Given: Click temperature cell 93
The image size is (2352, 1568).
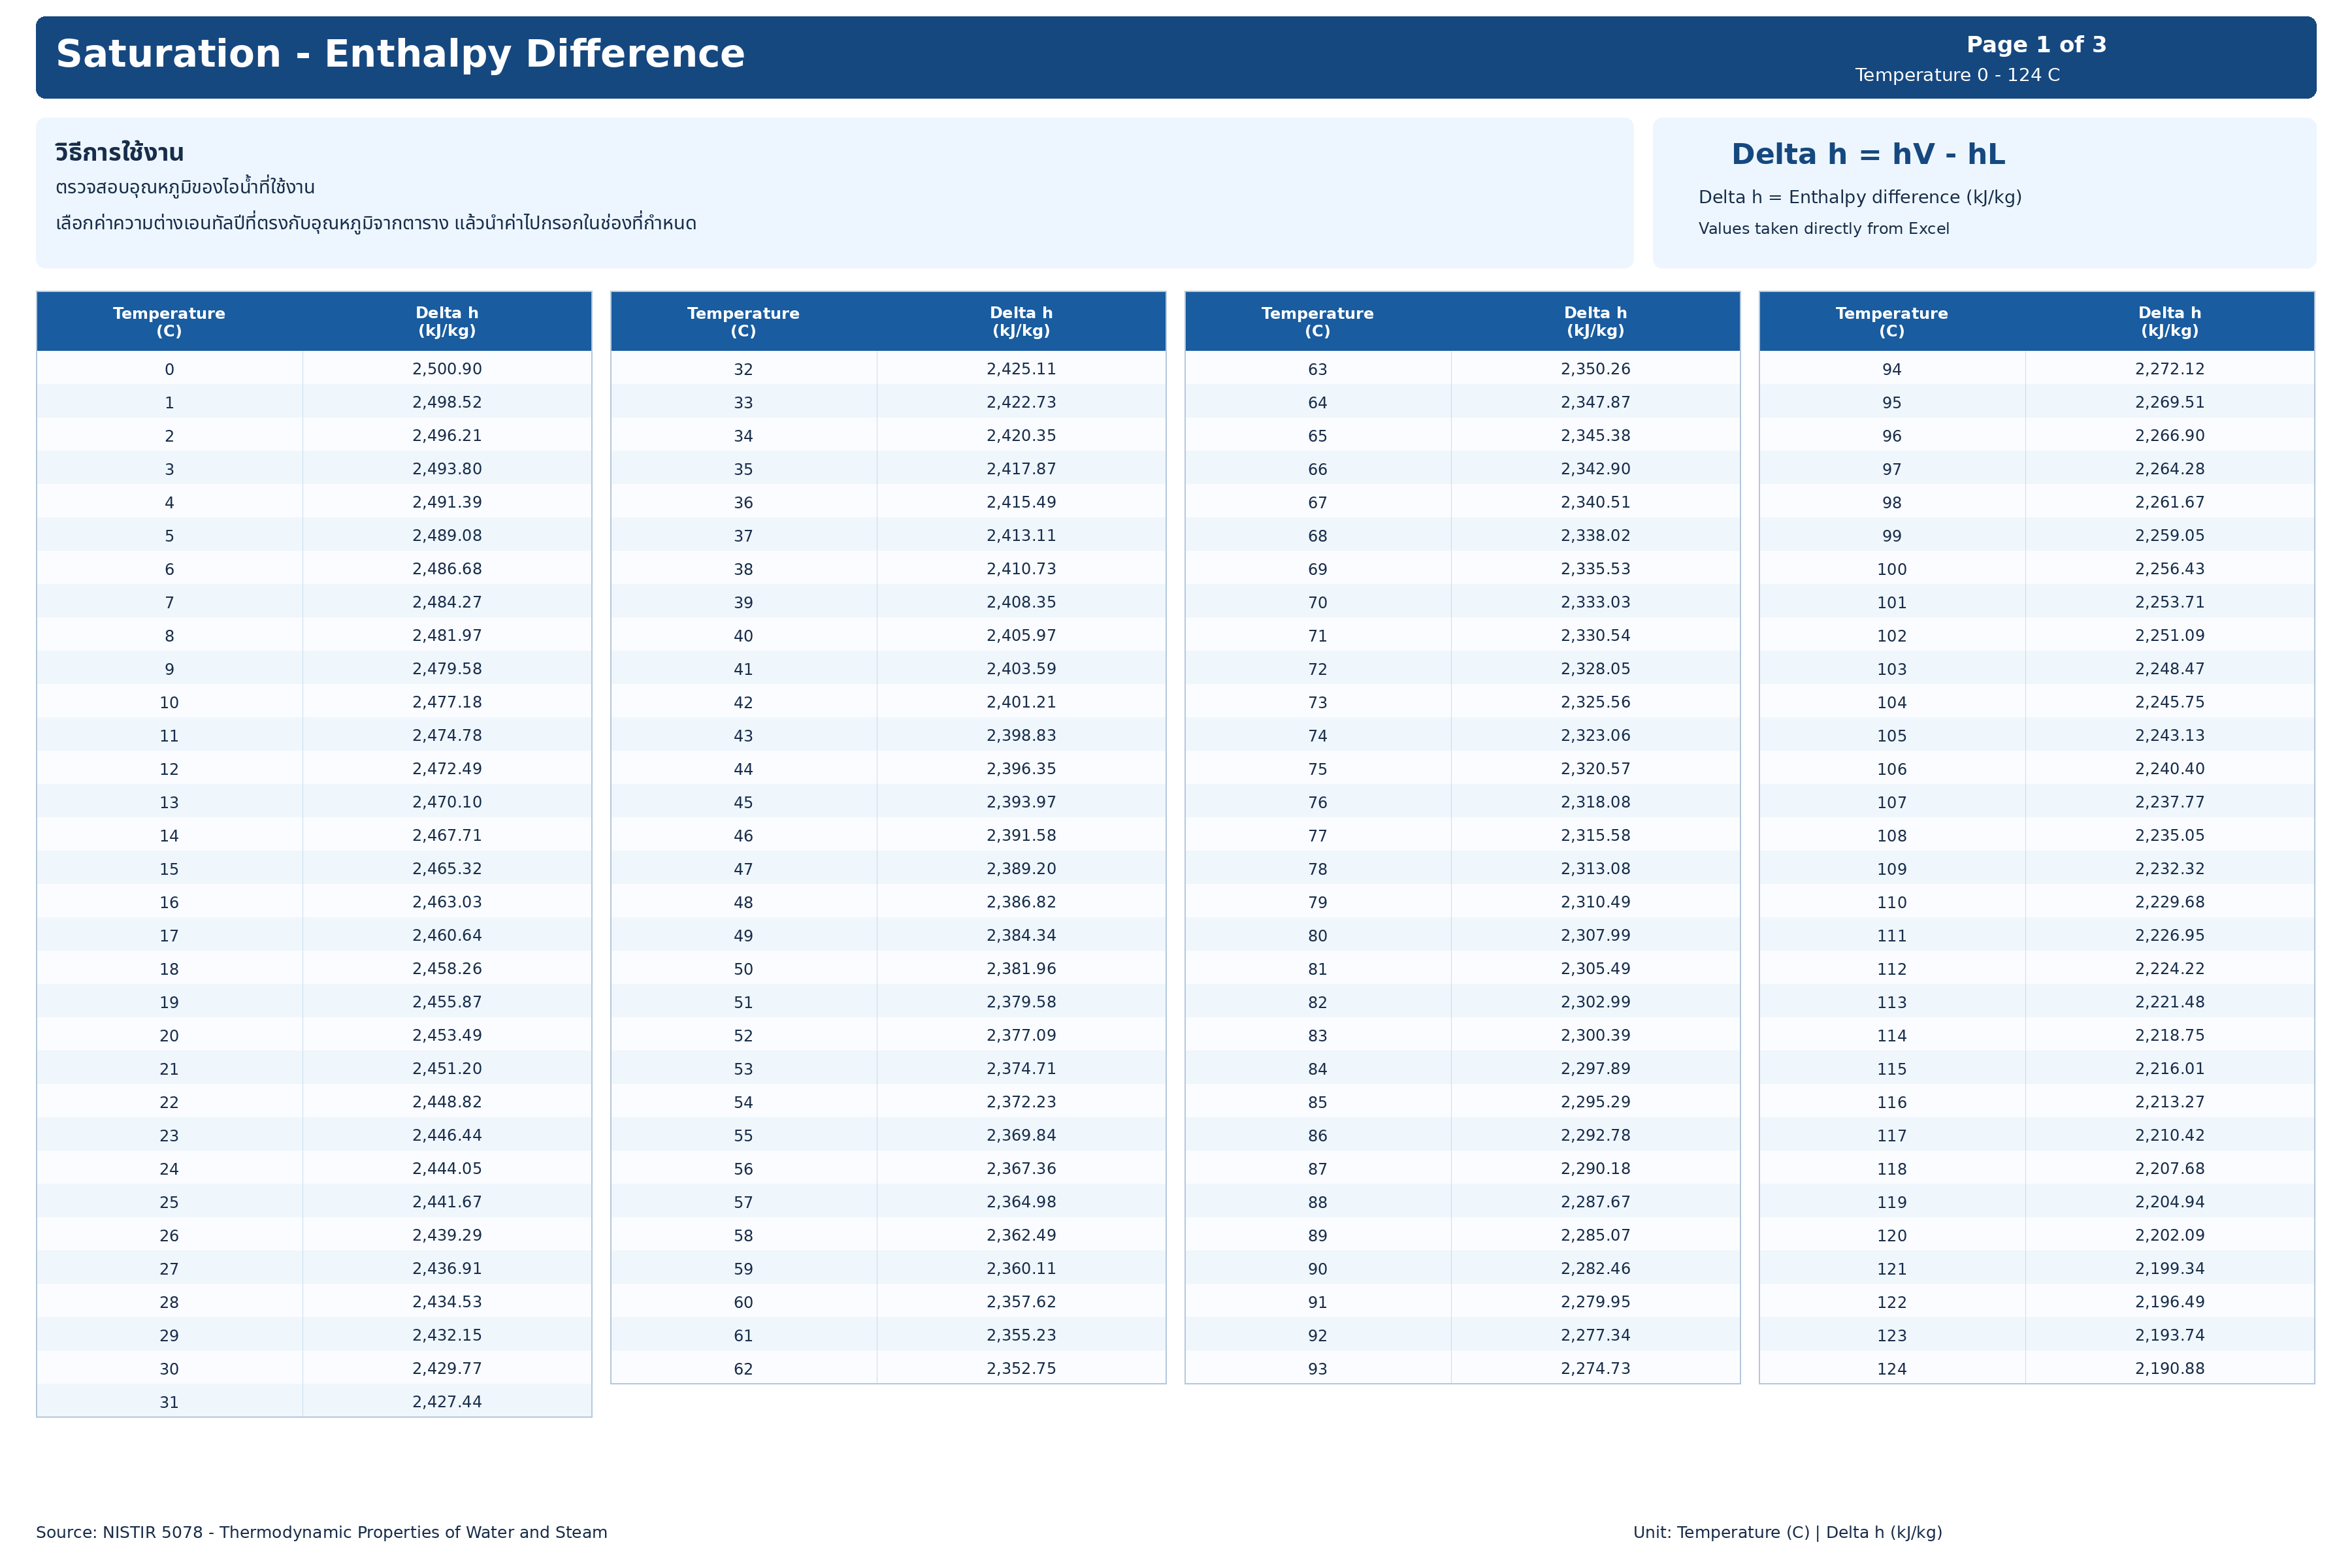Looking at the screenshot, I should pos(1317,1369).
